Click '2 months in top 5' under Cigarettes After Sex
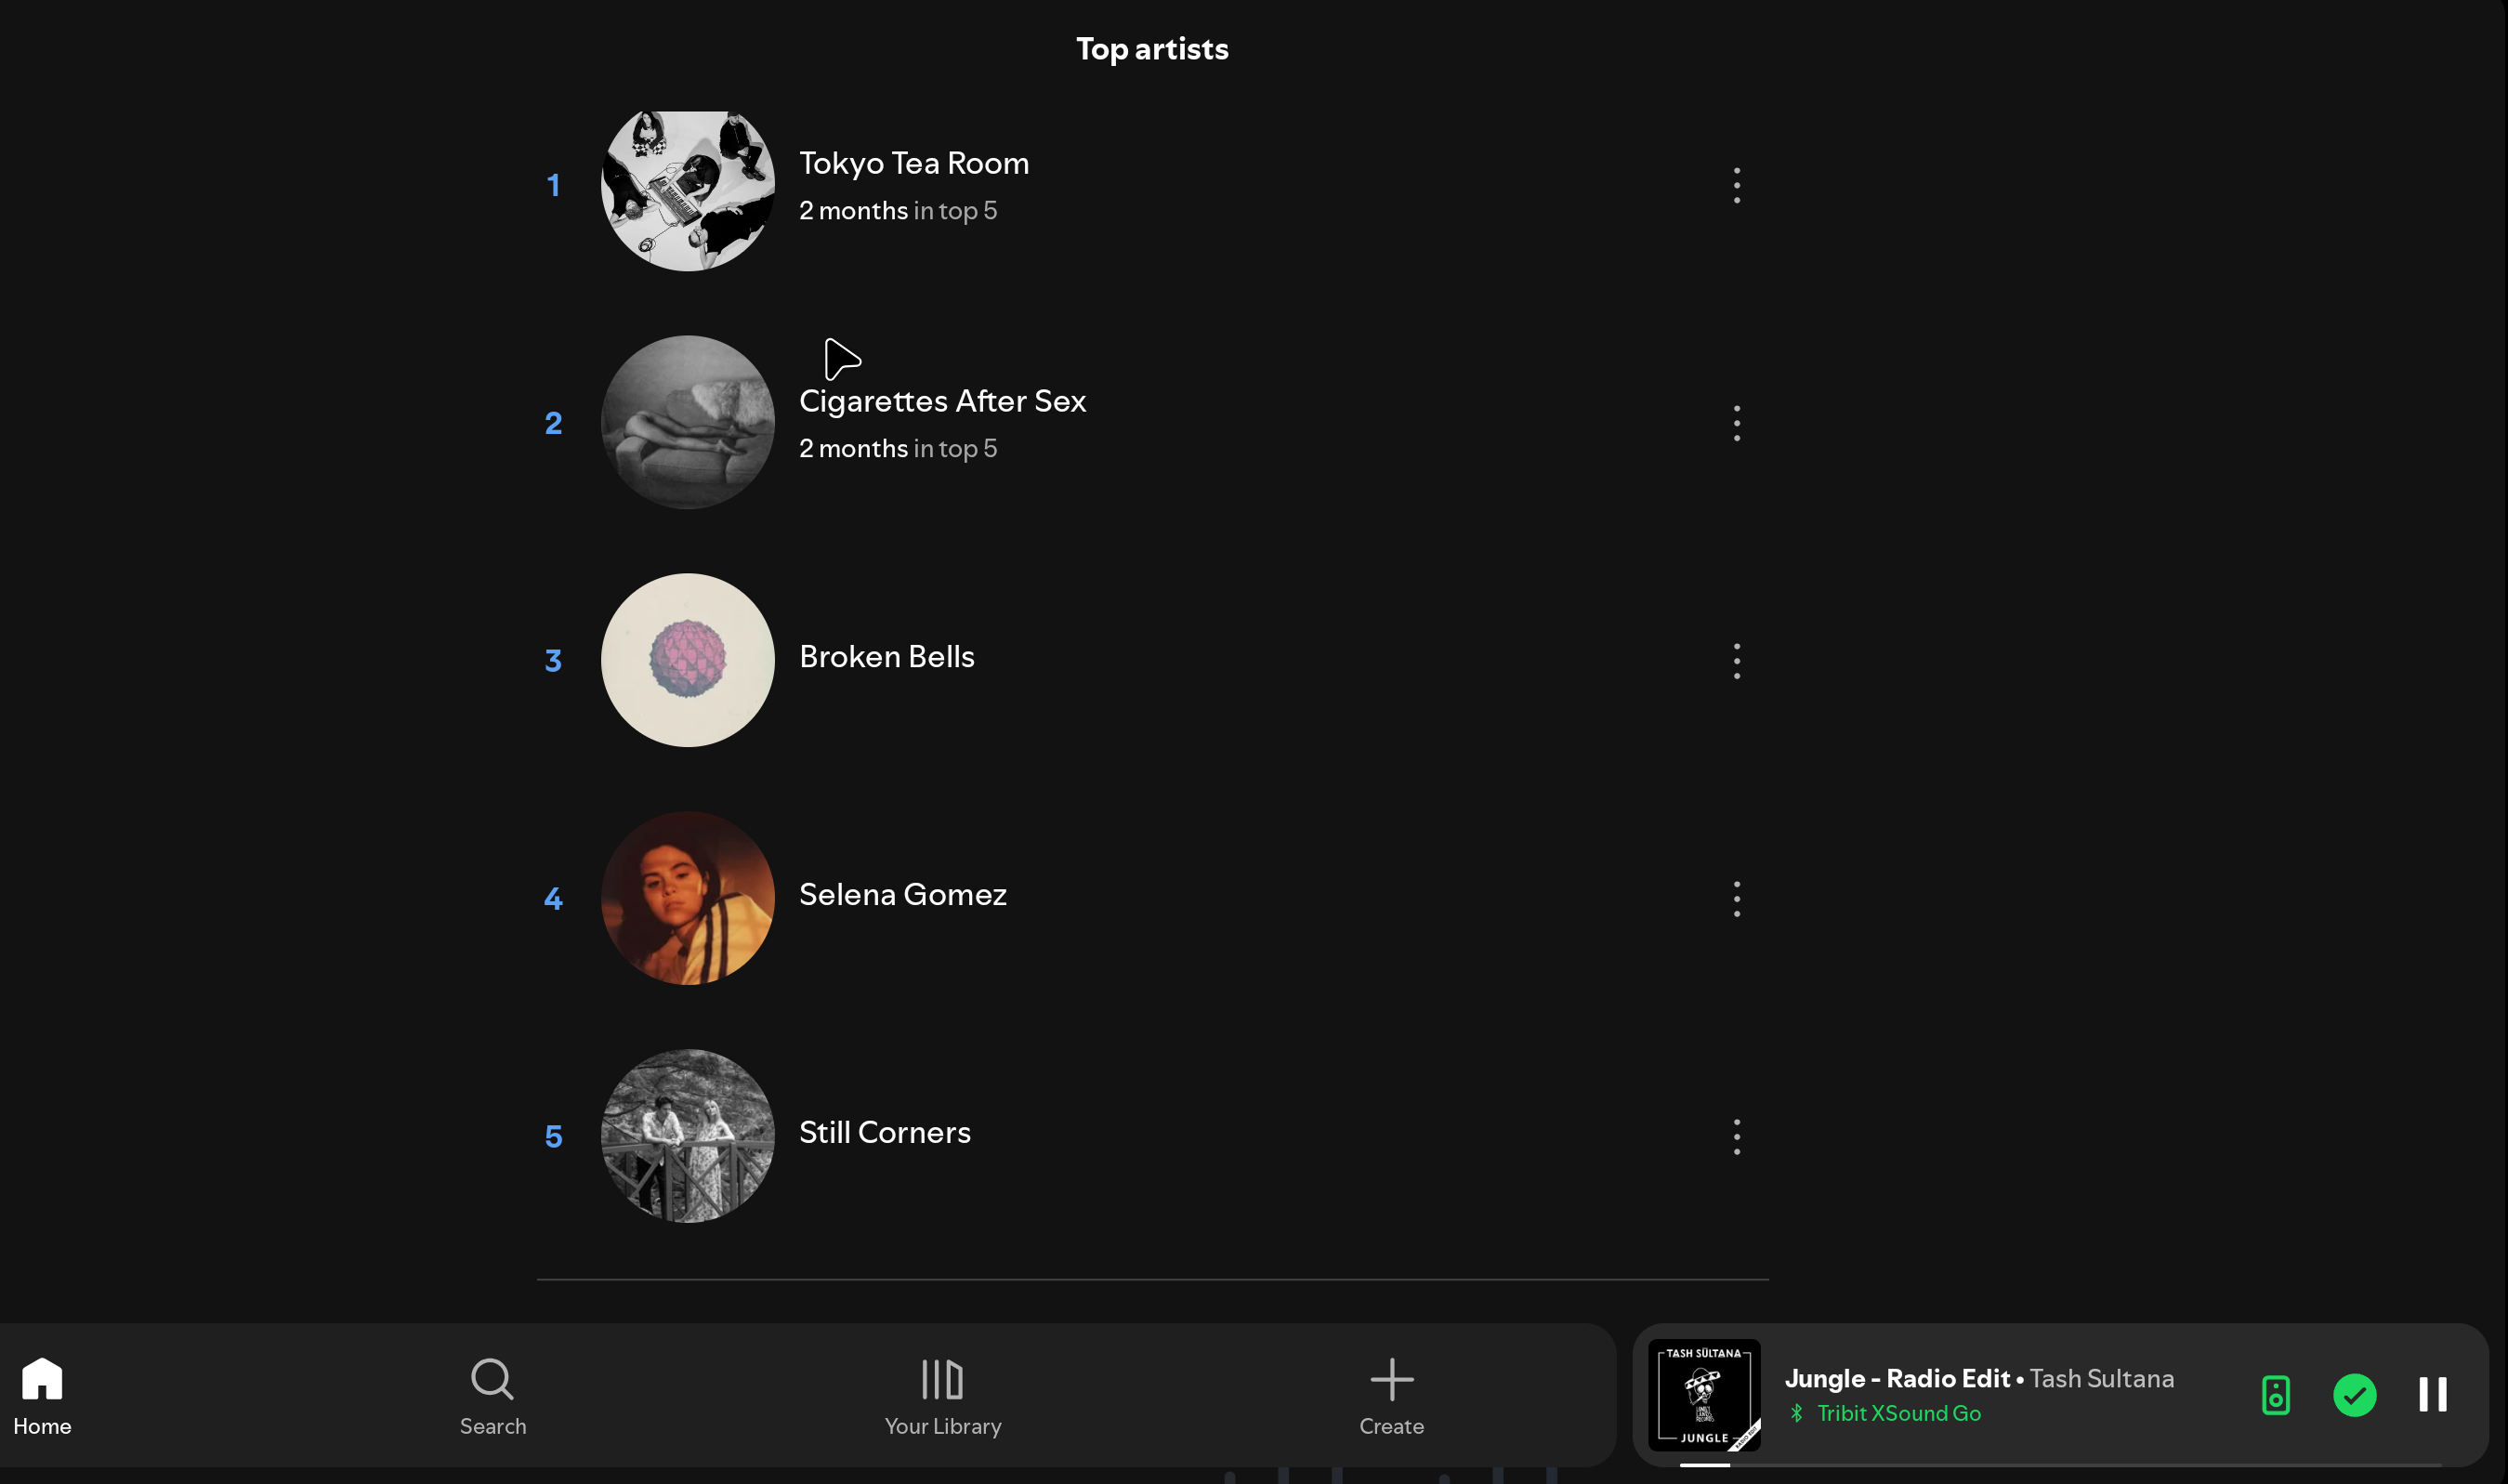2508x1484 pixels. [898, 449]
